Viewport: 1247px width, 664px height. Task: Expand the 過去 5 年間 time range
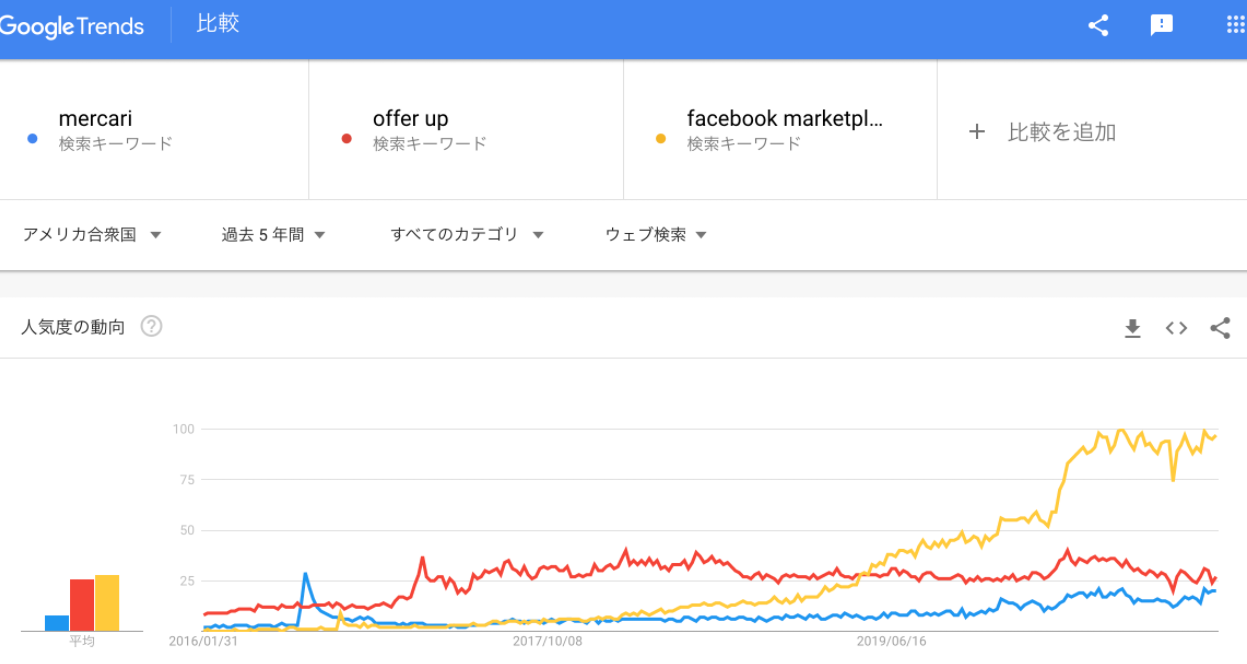pos(273,235)
